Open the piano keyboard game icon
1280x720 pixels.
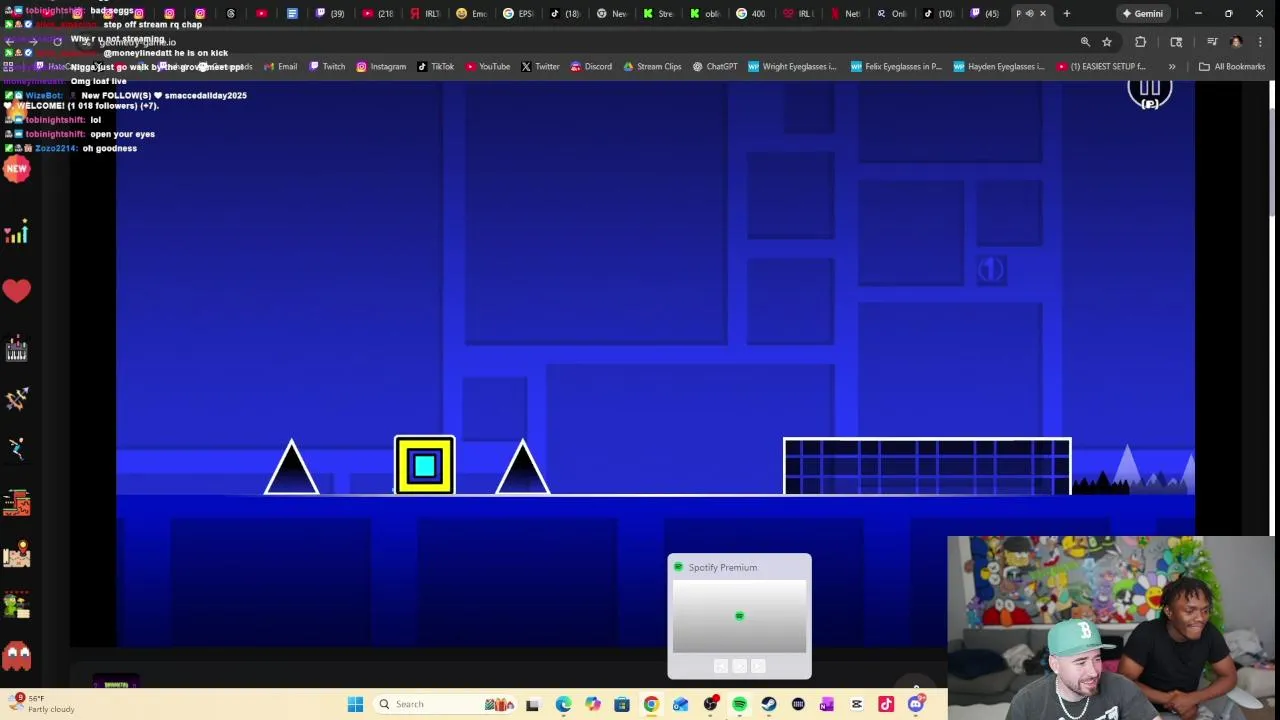[x=16, y=349]
